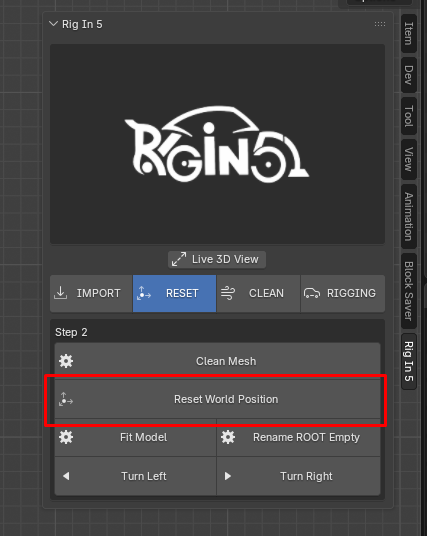427x536 pixels.
Task: Collapse the Rig In 5 panel chevron
Action: (53, 24)
